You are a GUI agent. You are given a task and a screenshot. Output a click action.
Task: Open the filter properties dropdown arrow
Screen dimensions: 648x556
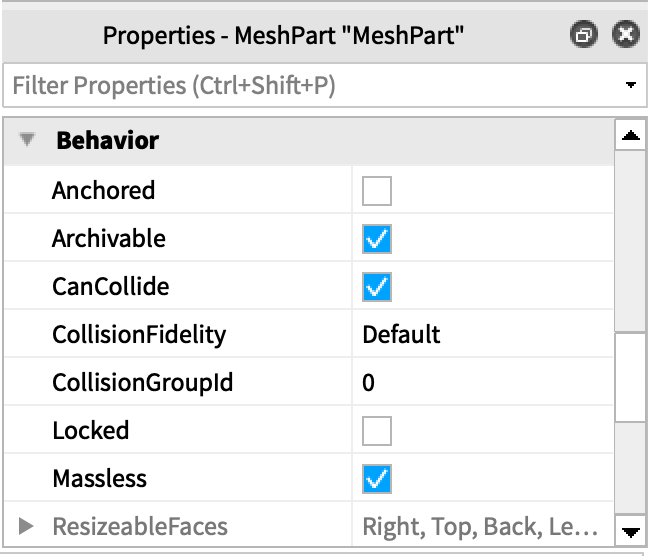pos(630,86)
